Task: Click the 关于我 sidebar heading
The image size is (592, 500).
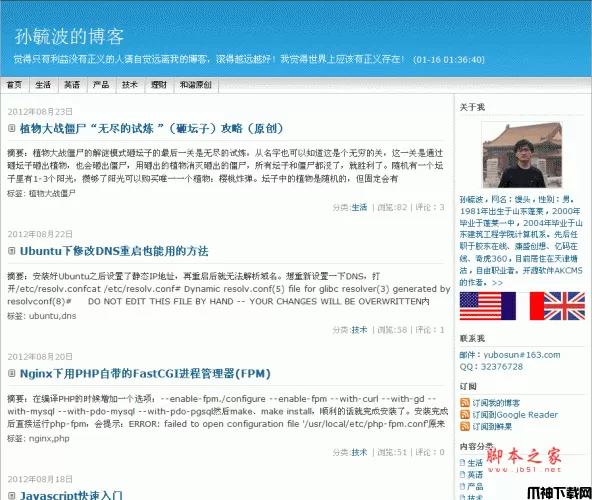Action: coord(472,107)
